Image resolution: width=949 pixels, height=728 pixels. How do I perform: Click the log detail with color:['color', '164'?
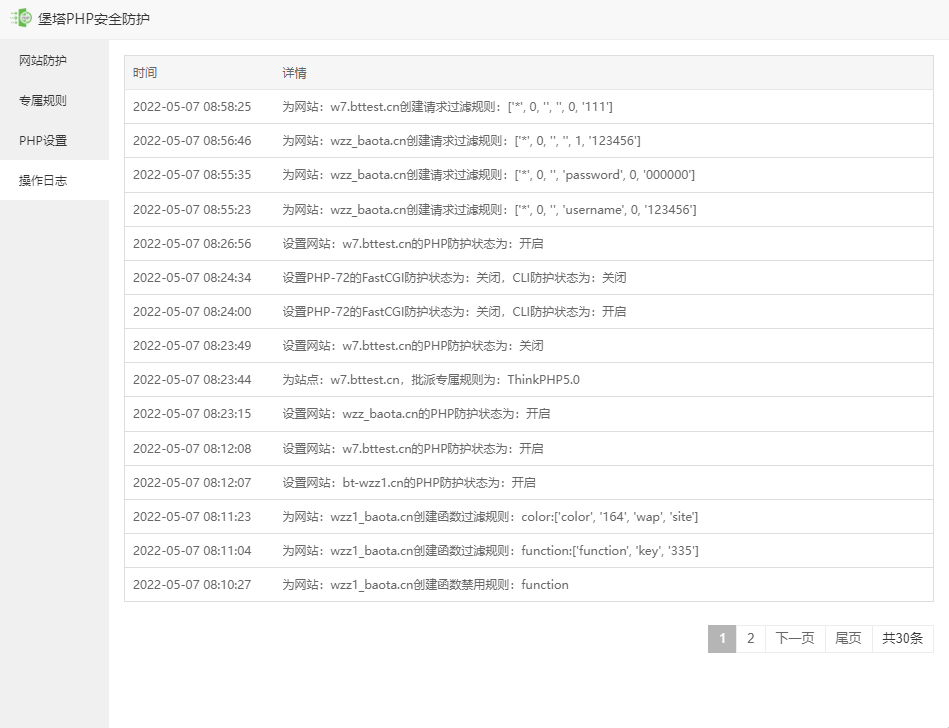point(490,516)
